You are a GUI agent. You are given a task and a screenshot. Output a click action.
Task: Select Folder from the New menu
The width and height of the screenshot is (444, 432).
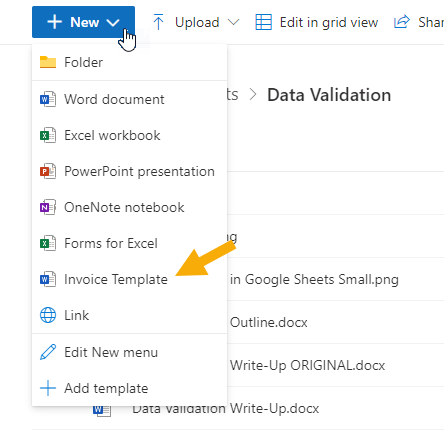pos(129,62)
